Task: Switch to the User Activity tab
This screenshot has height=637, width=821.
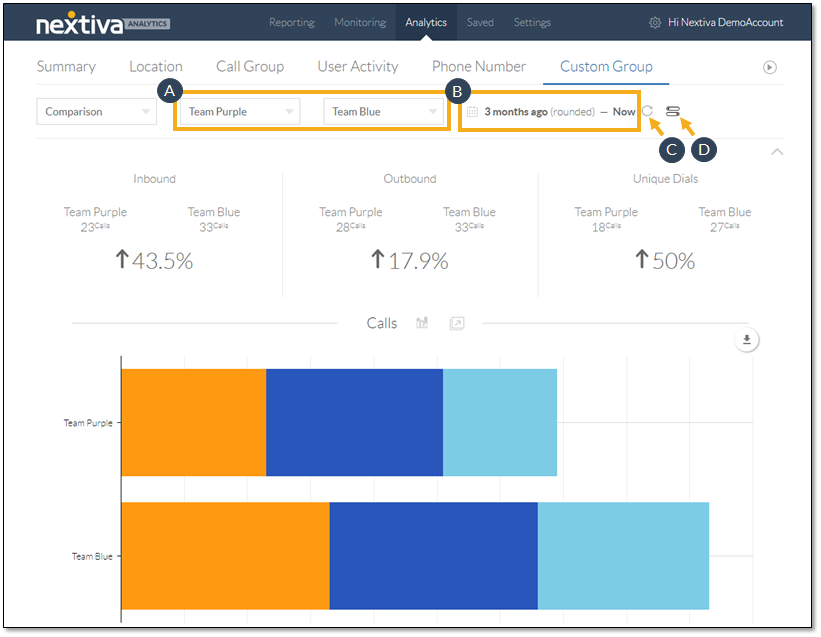Action: (358, 66)
